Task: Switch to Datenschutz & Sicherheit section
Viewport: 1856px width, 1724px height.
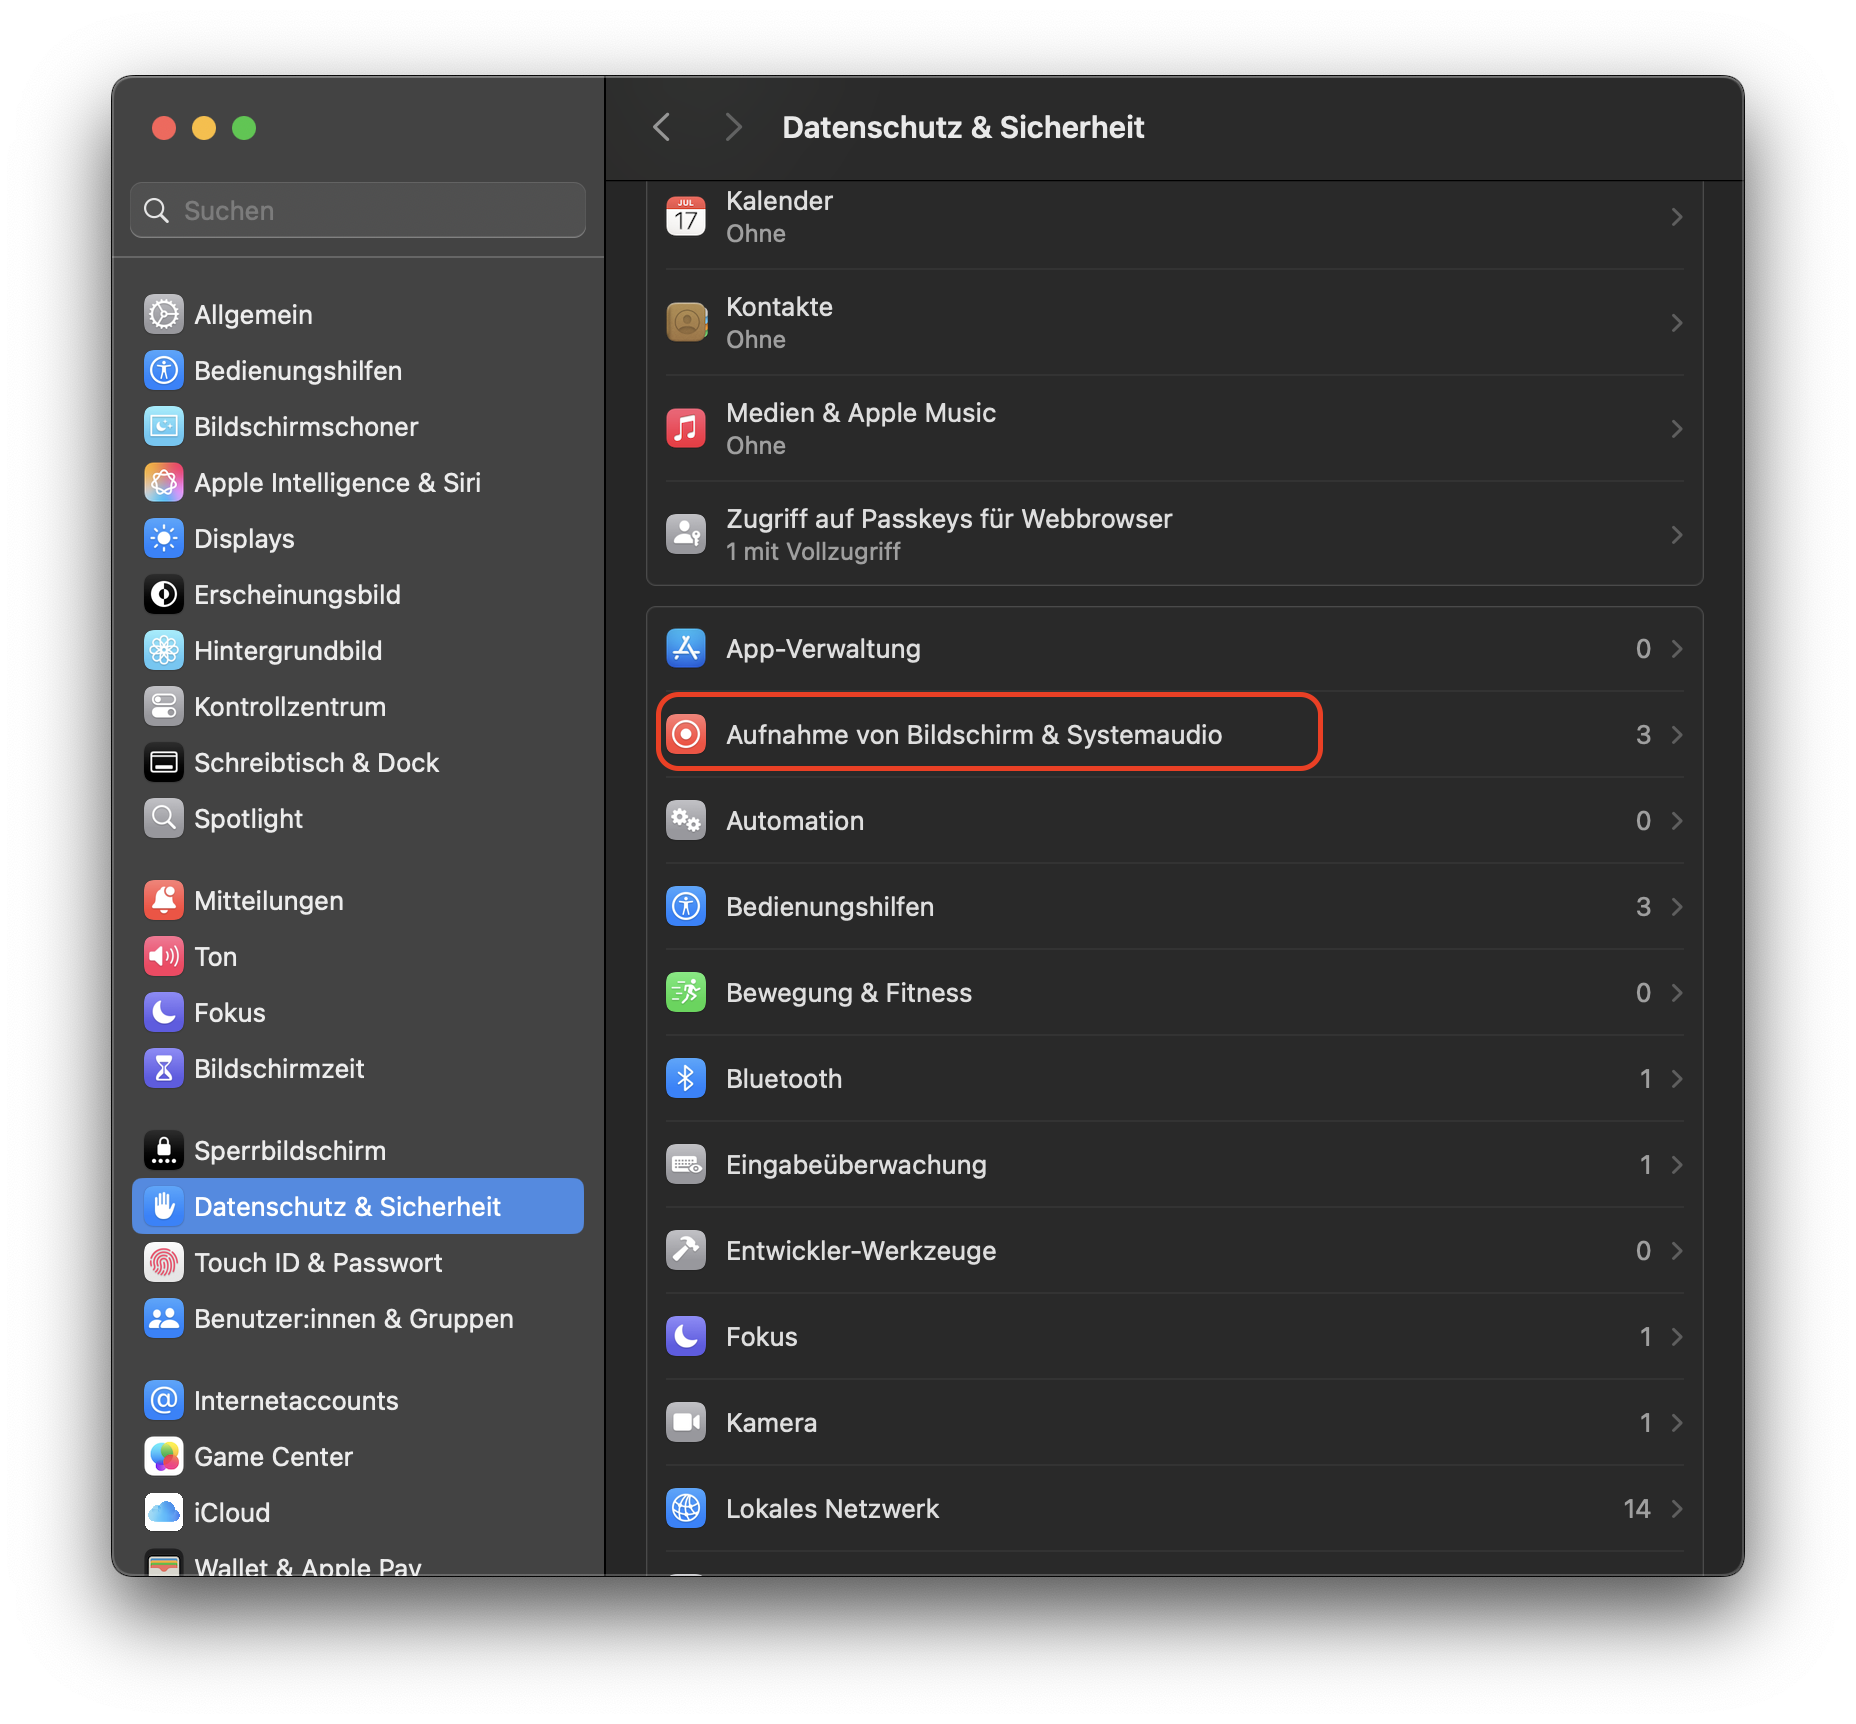Action: click(x=348, y=1206)
